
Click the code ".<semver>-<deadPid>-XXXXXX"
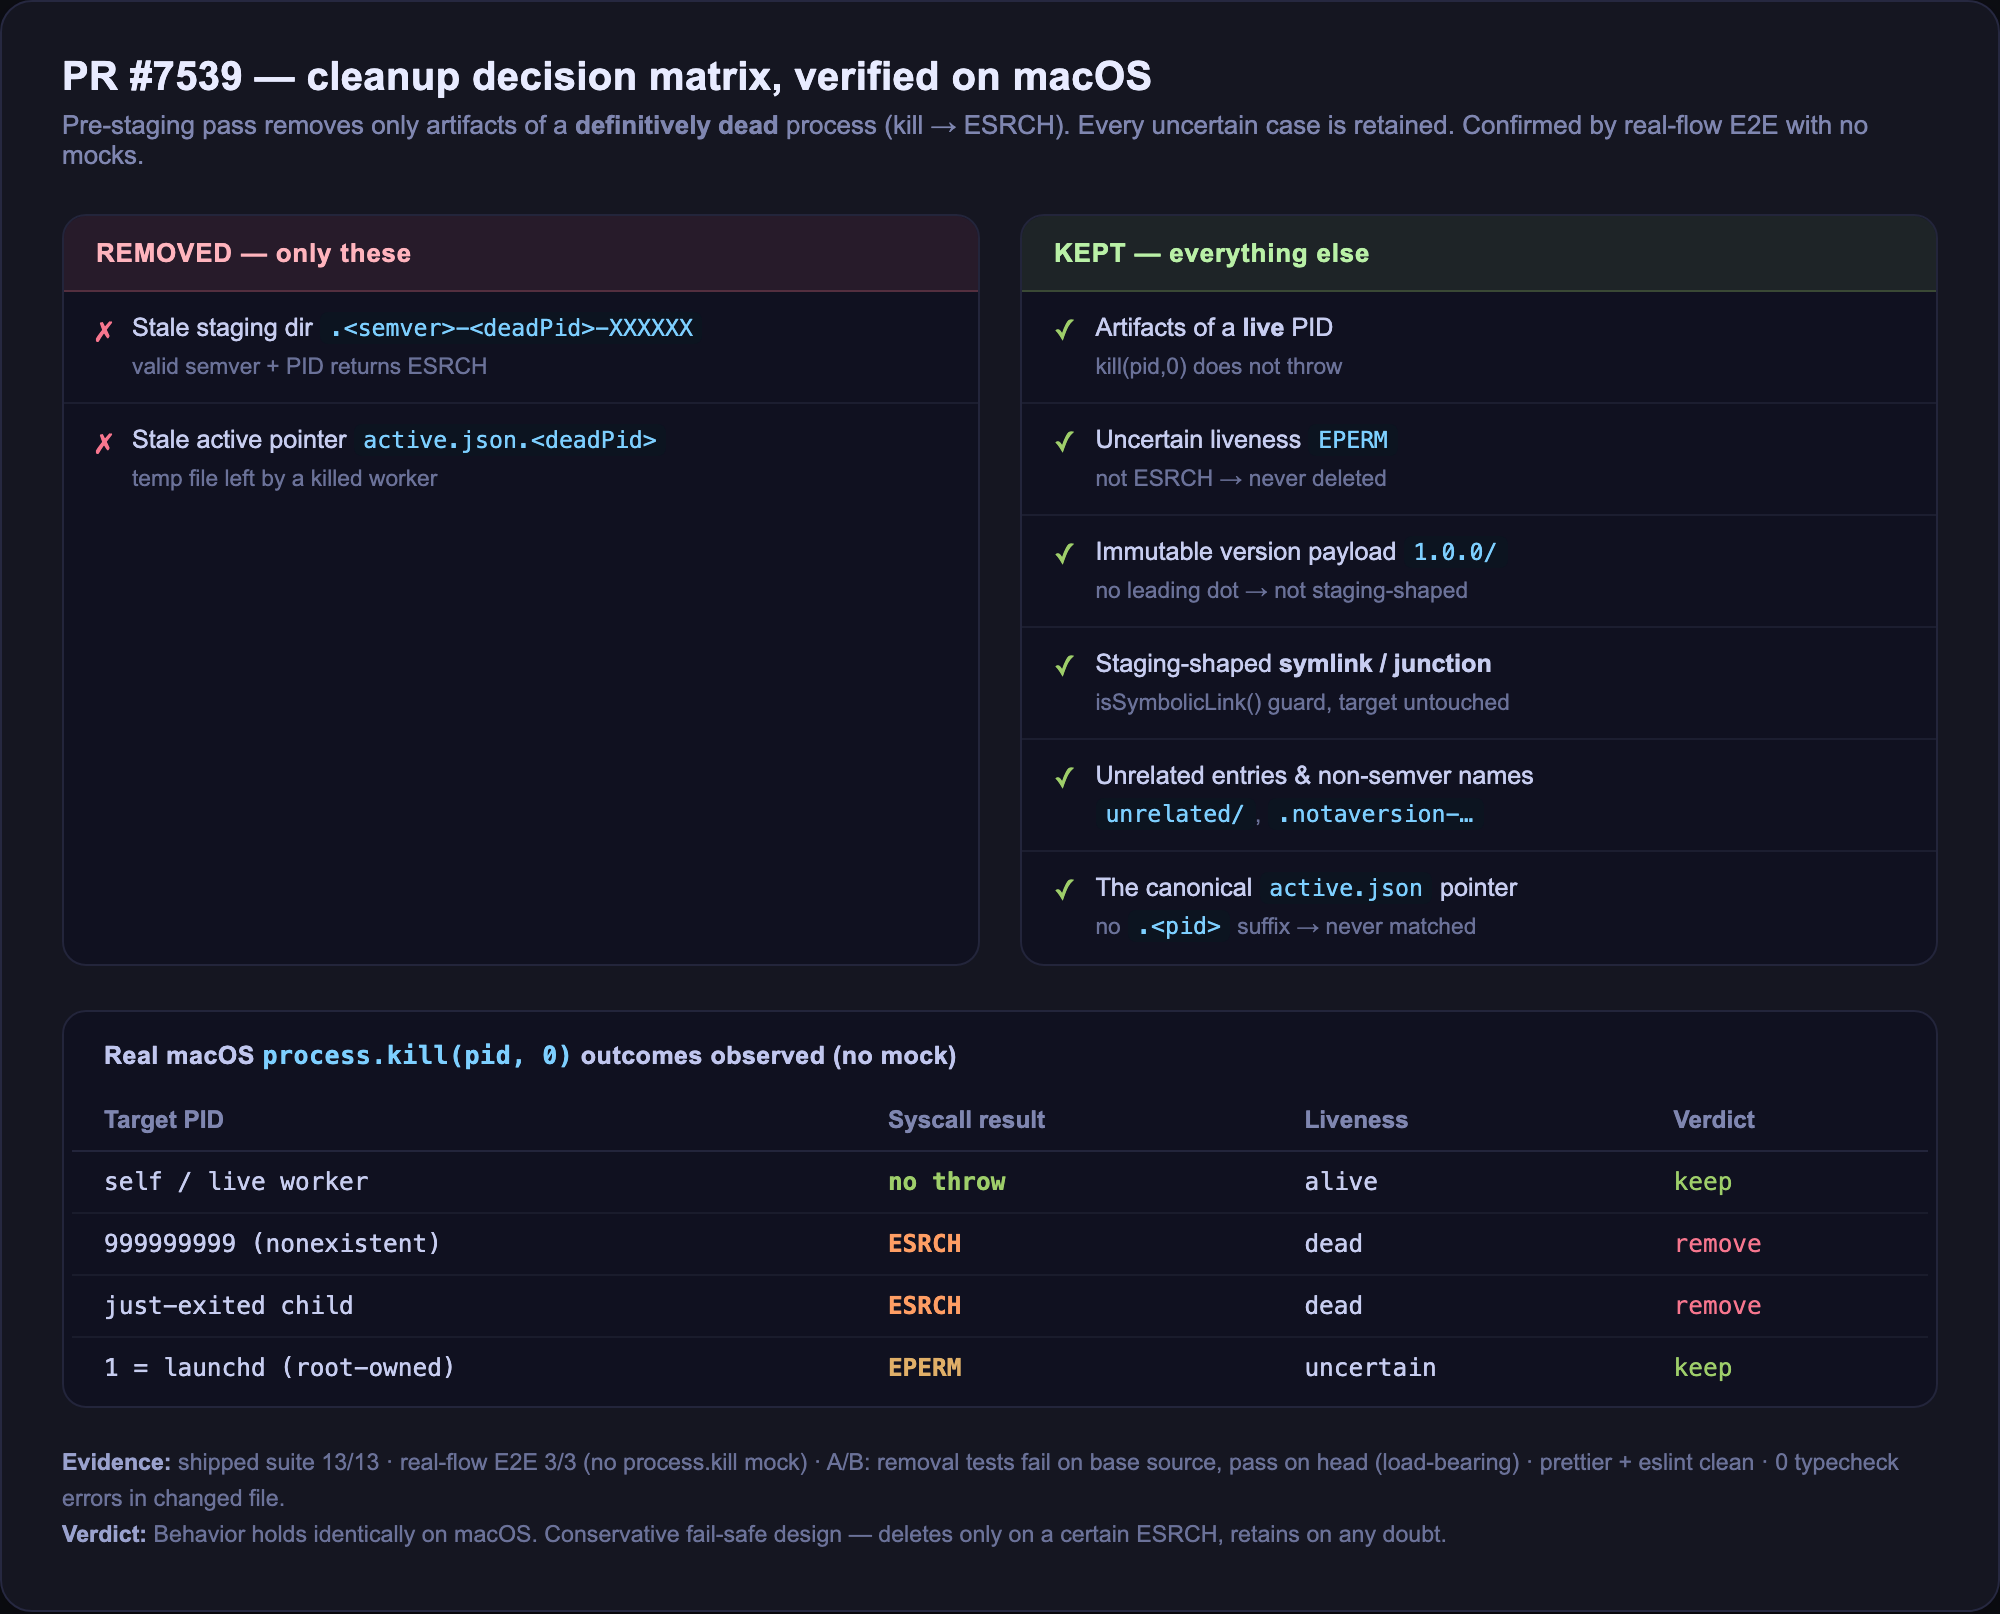tap(511, 328)
